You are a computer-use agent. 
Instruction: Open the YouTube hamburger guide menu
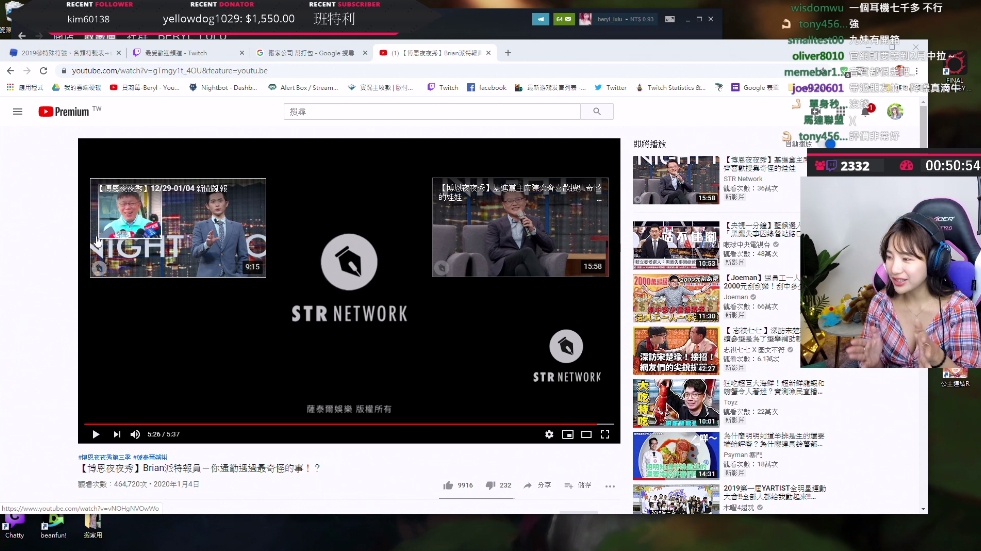17,111
